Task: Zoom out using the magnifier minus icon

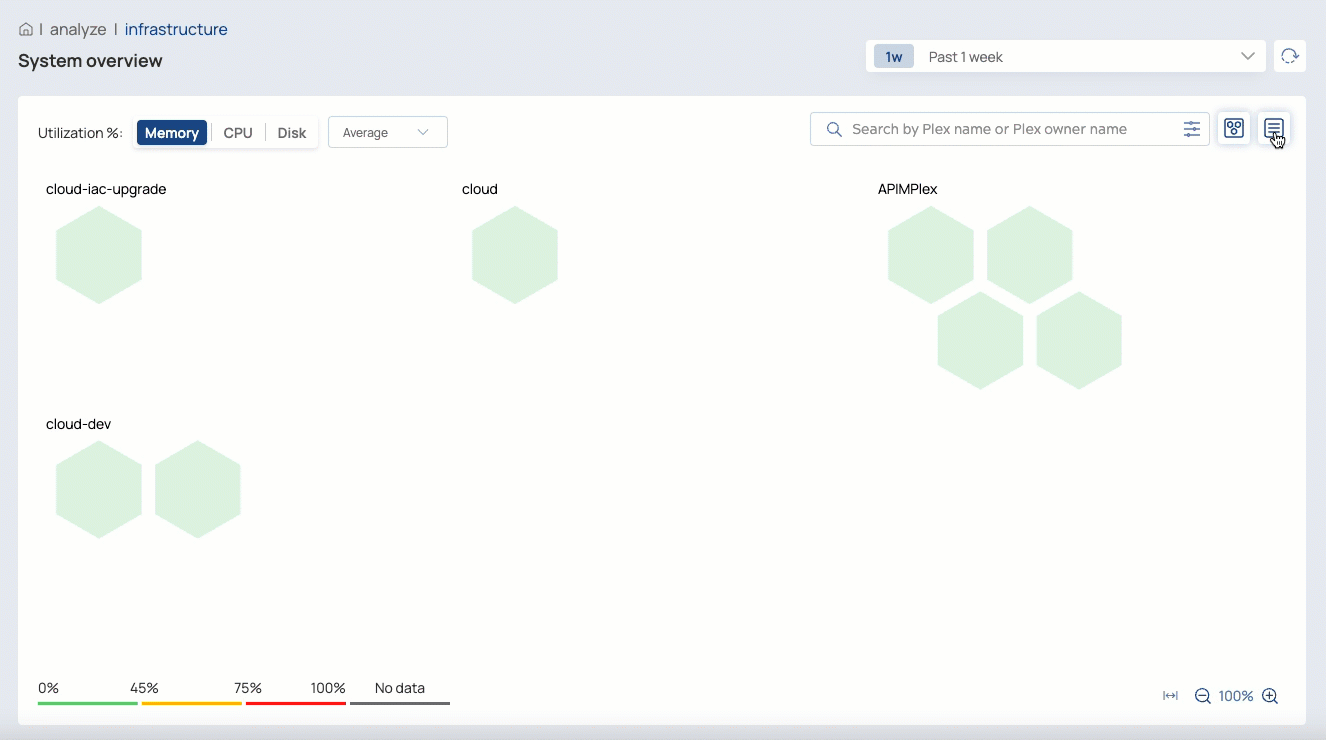Action: click(x=1202, y=695)
